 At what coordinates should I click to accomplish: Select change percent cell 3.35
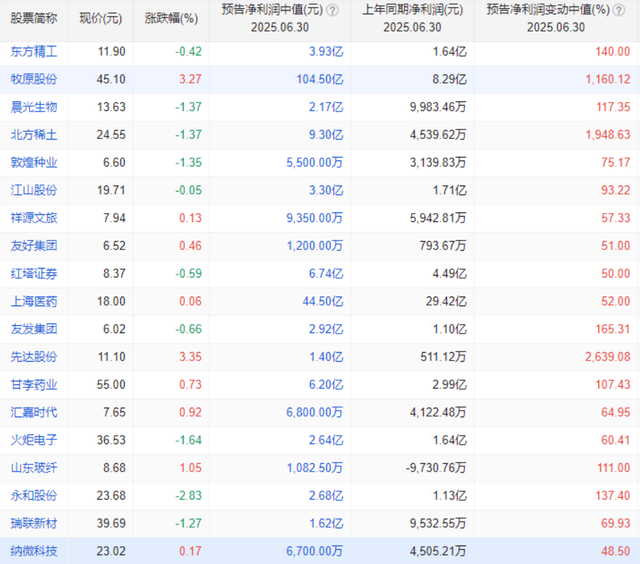pos(191,357)
